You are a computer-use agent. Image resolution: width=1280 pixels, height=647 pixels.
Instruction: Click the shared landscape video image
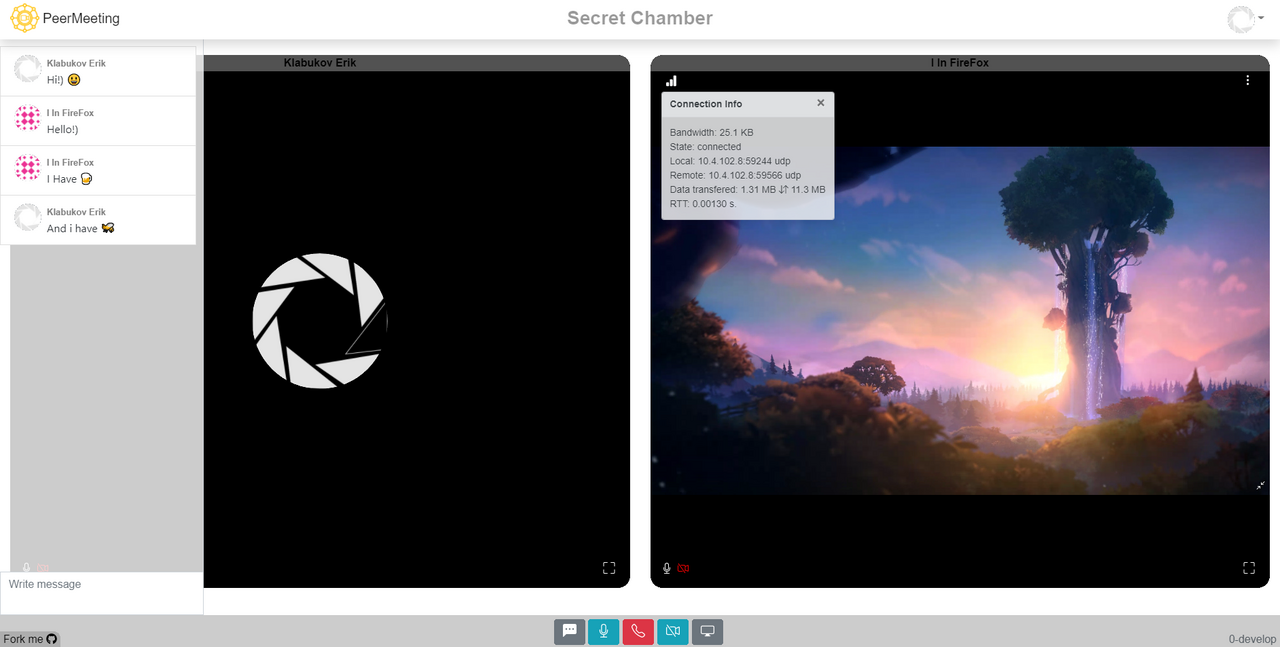pyautogui.click(x=960, y=321)
